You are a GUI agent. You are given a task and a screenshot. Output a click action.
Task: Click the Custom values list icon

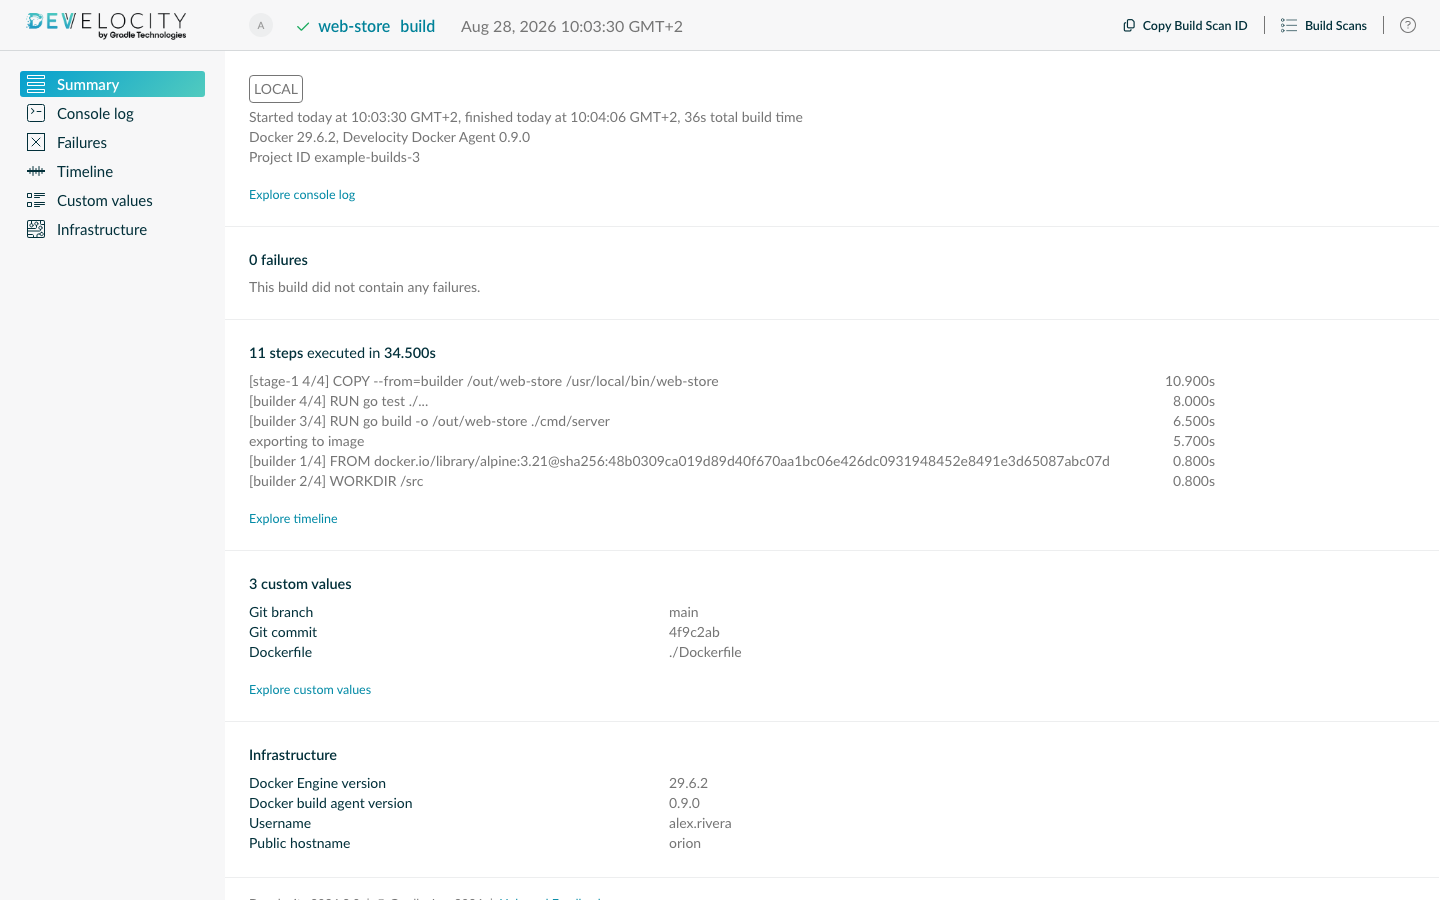36,200
